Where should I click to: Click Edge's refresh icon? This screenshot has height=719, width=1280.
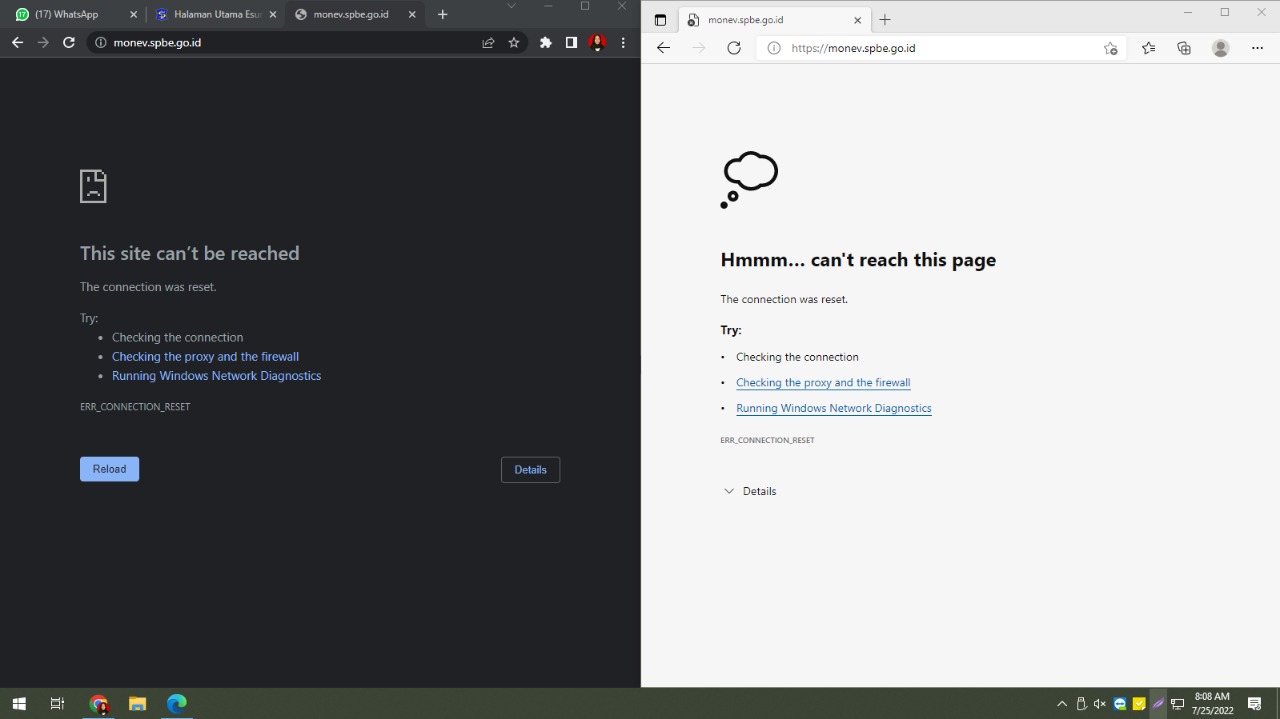[734, 48]
